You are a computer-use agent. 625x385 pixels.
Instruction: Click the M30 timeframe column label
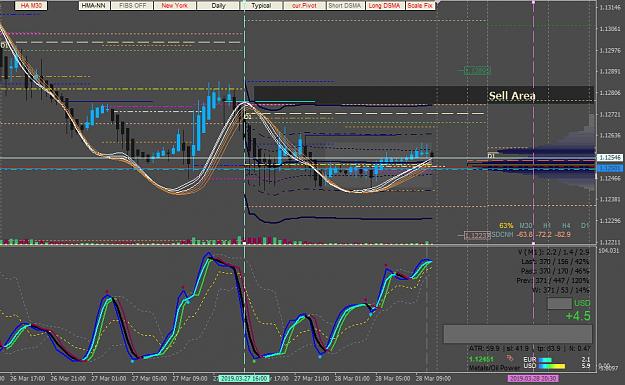coord(526,226)
